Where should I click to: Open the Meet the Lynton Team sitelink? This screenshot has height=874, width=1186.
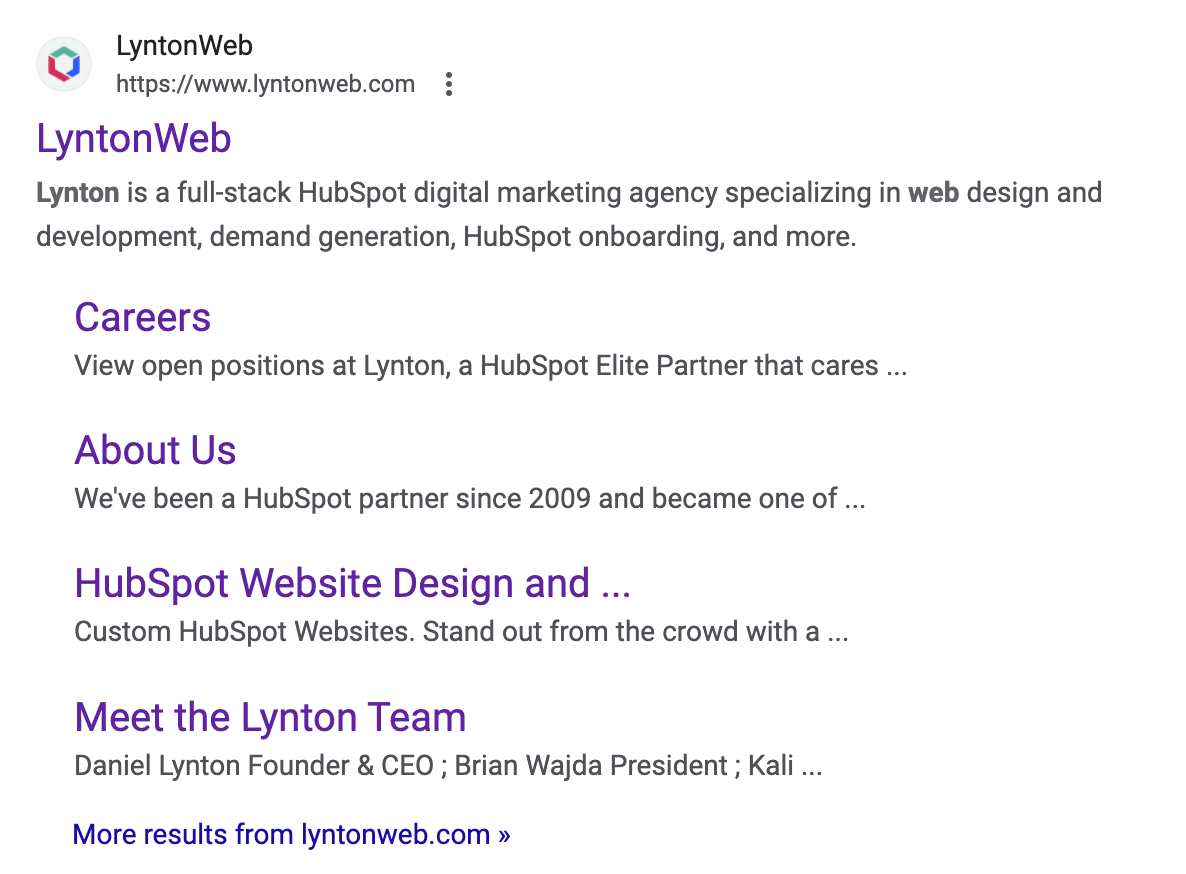click(270, 717)
